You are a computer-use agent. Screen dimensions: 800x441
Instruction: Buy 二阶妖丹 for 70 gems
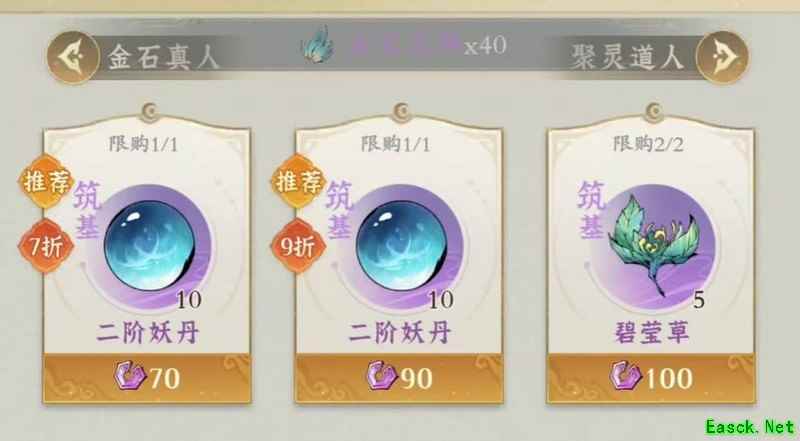coord(147,378)
